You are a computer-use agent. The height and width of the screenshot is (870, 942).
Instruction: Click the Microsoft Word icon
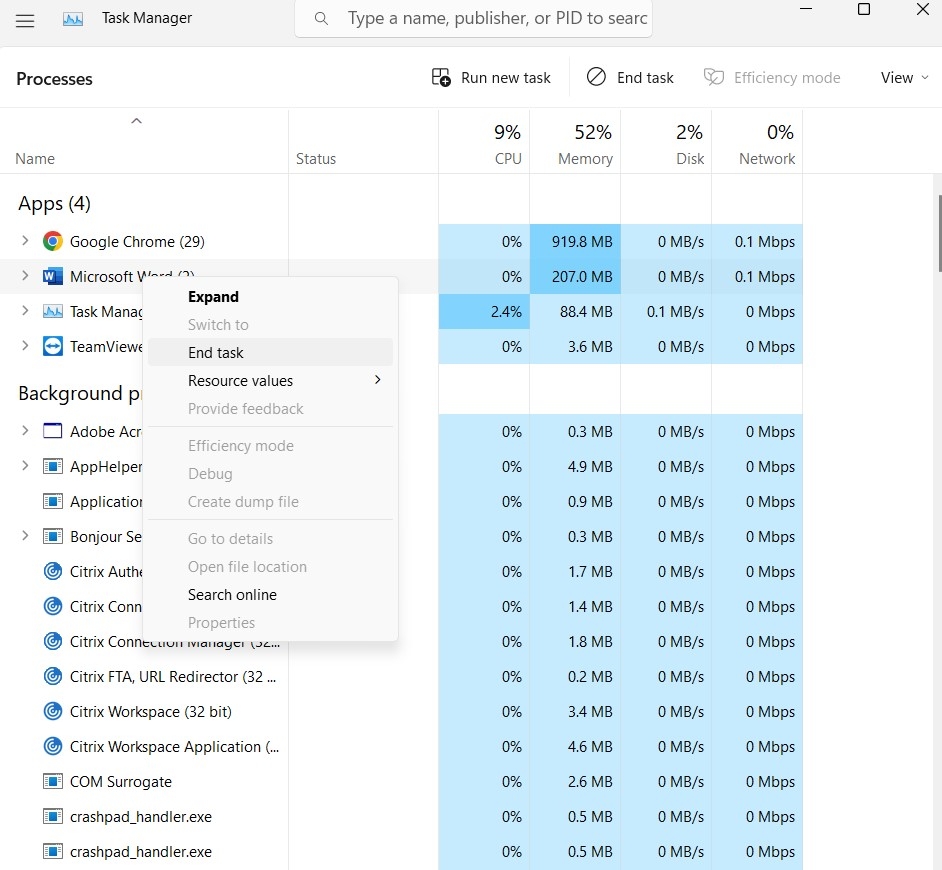click(53, 276)
